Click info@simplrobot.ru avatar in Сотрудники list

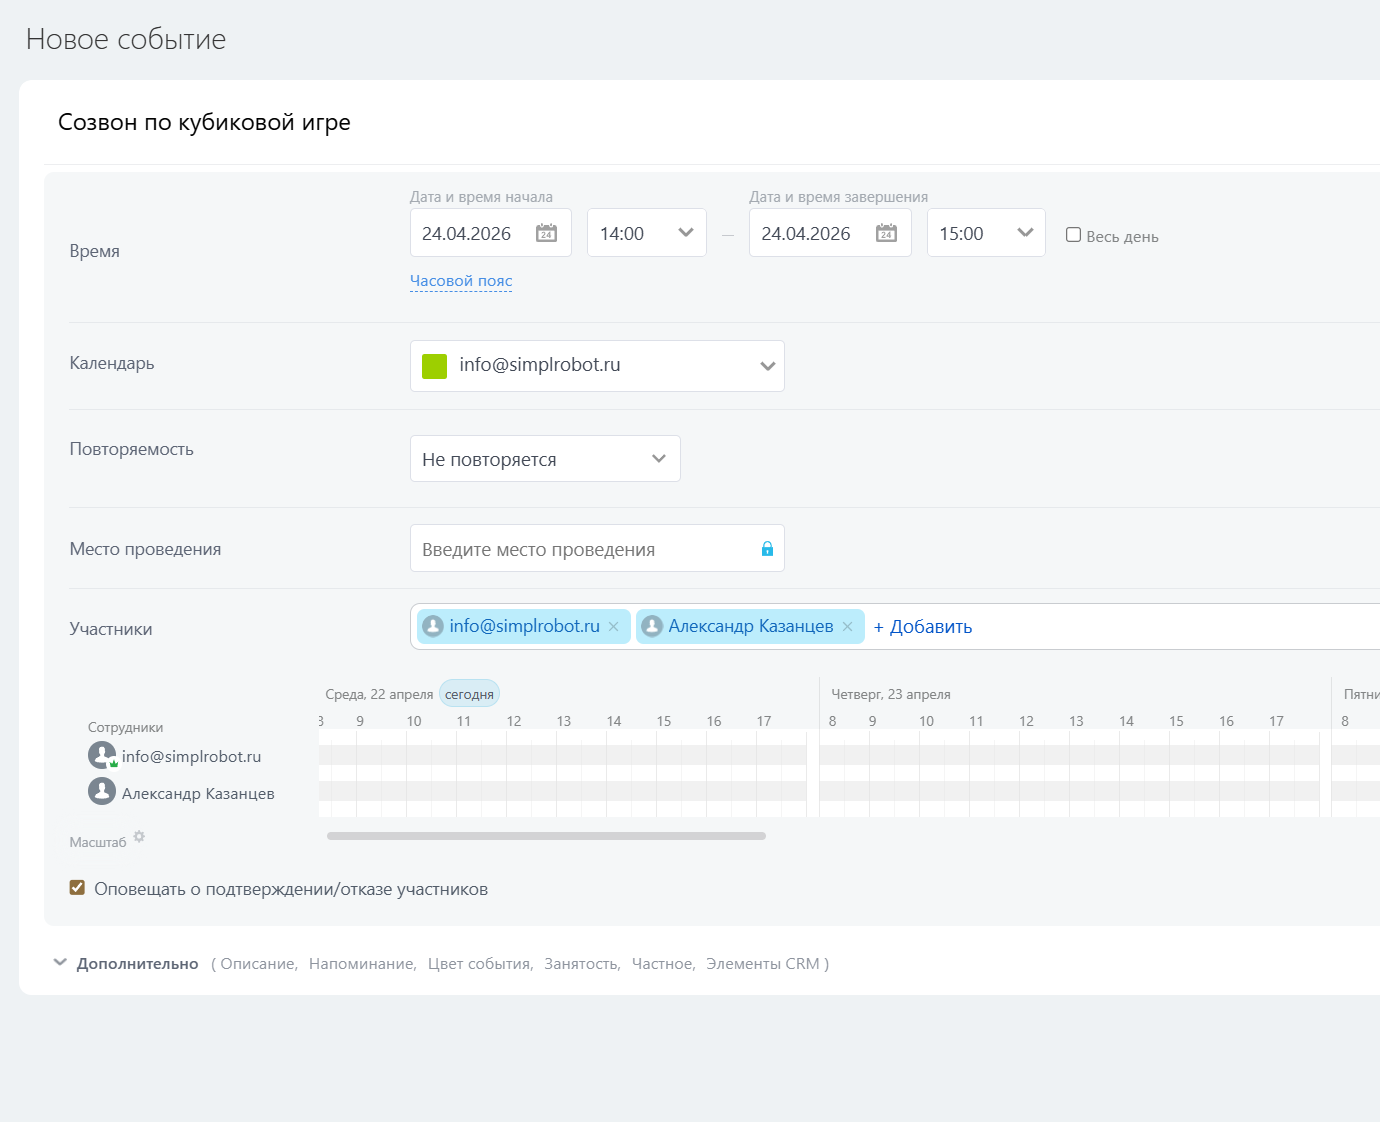click(102, 755)
